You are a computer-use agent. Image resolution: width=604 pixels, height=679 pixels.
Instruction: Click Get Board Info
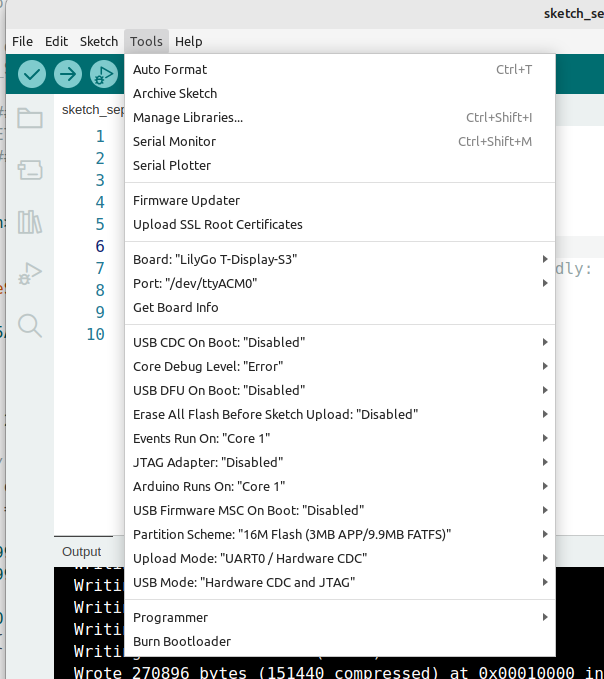[x=176, y=308]
